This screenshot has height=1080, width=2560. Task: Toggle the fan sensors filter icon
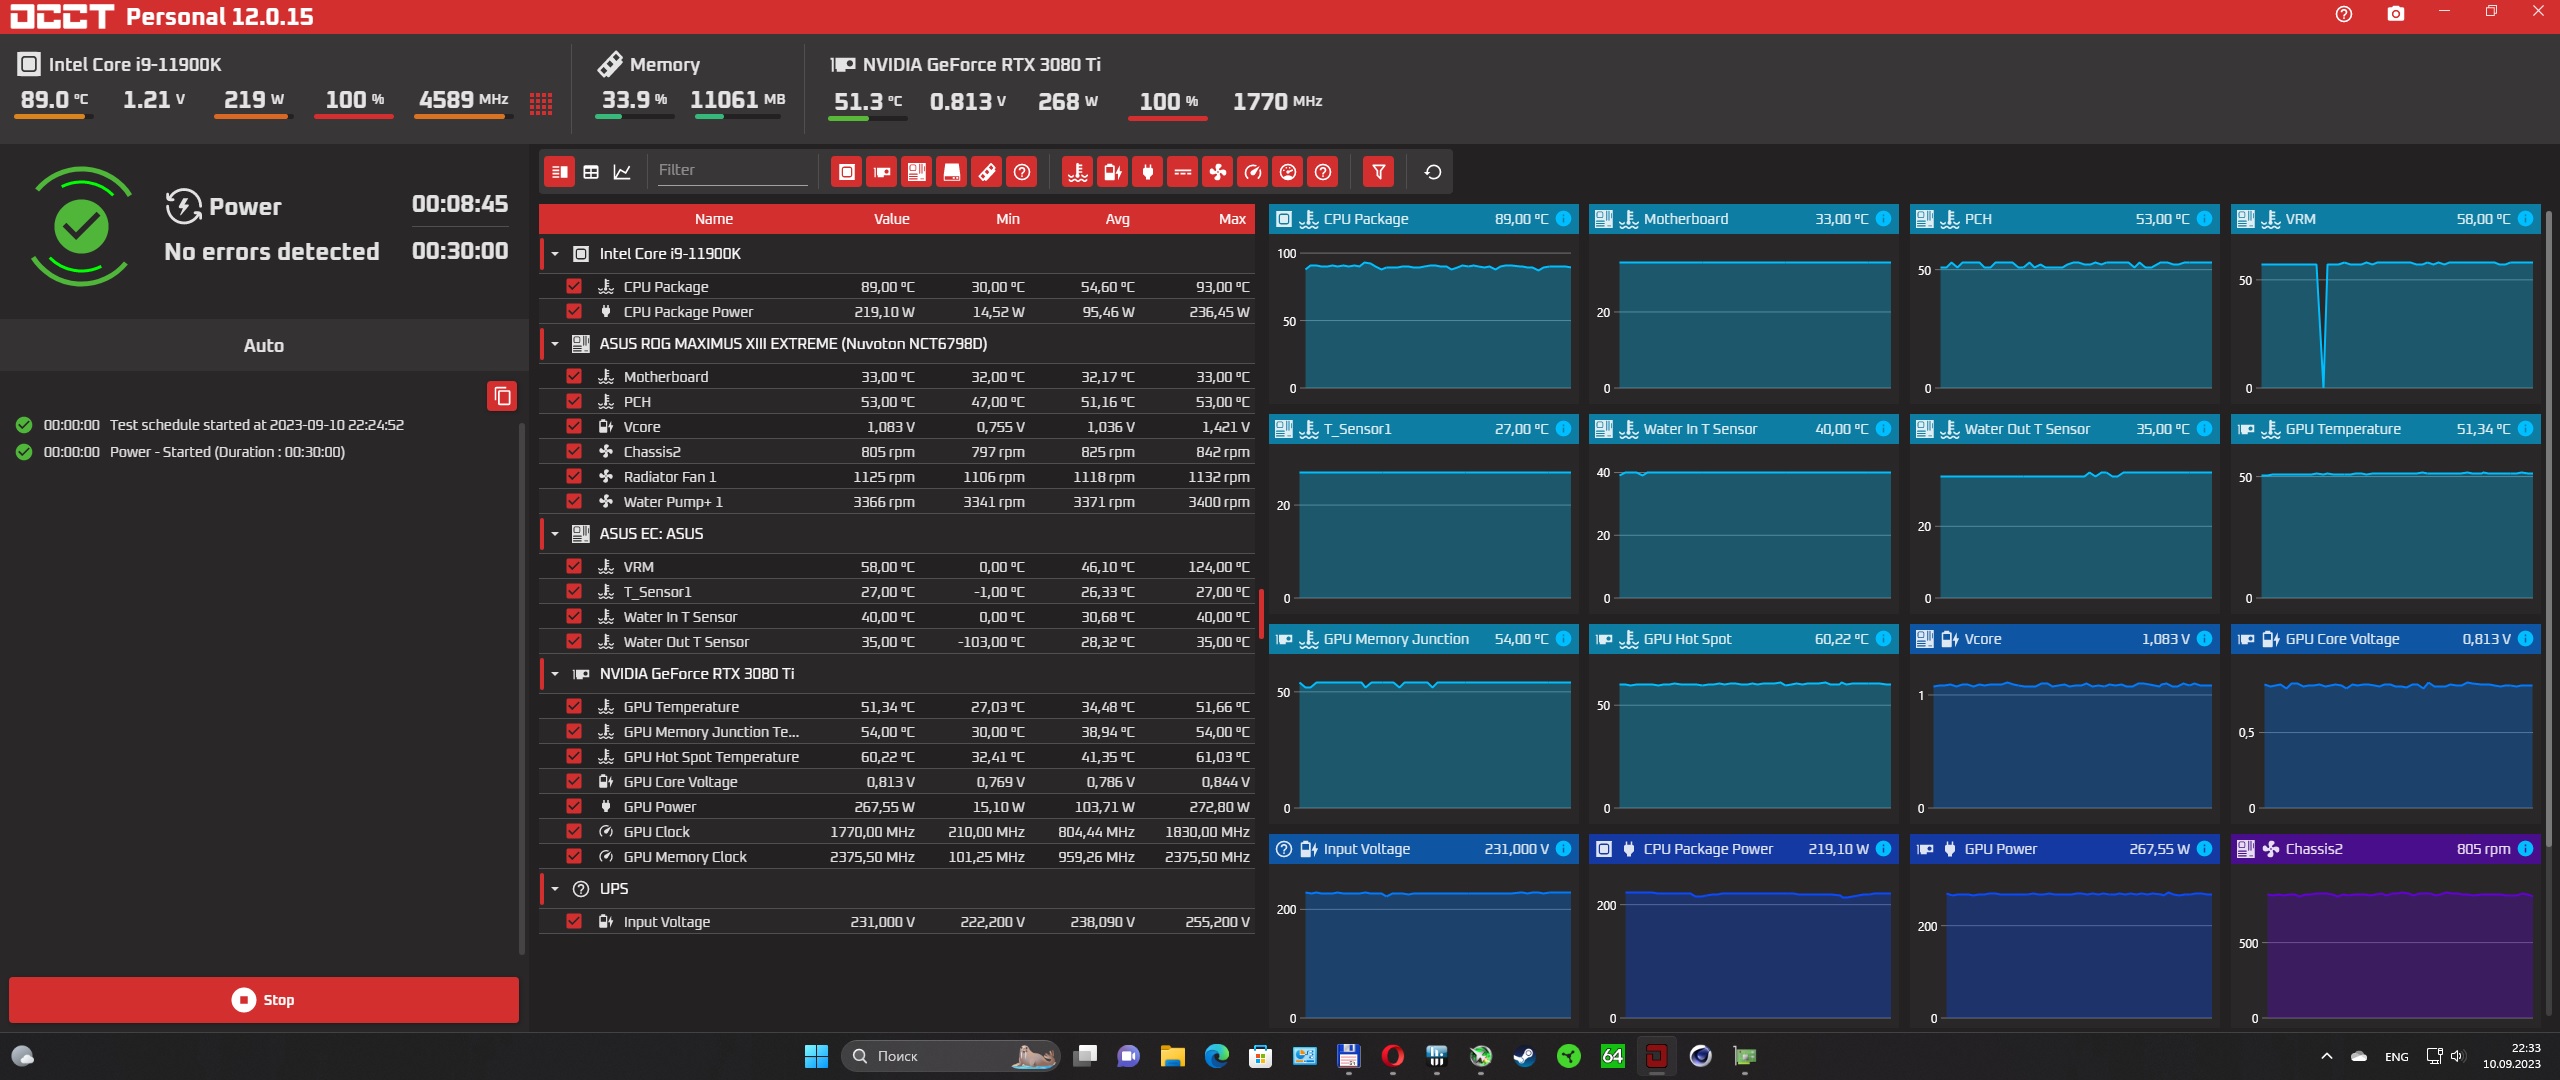coord(1217,172)
